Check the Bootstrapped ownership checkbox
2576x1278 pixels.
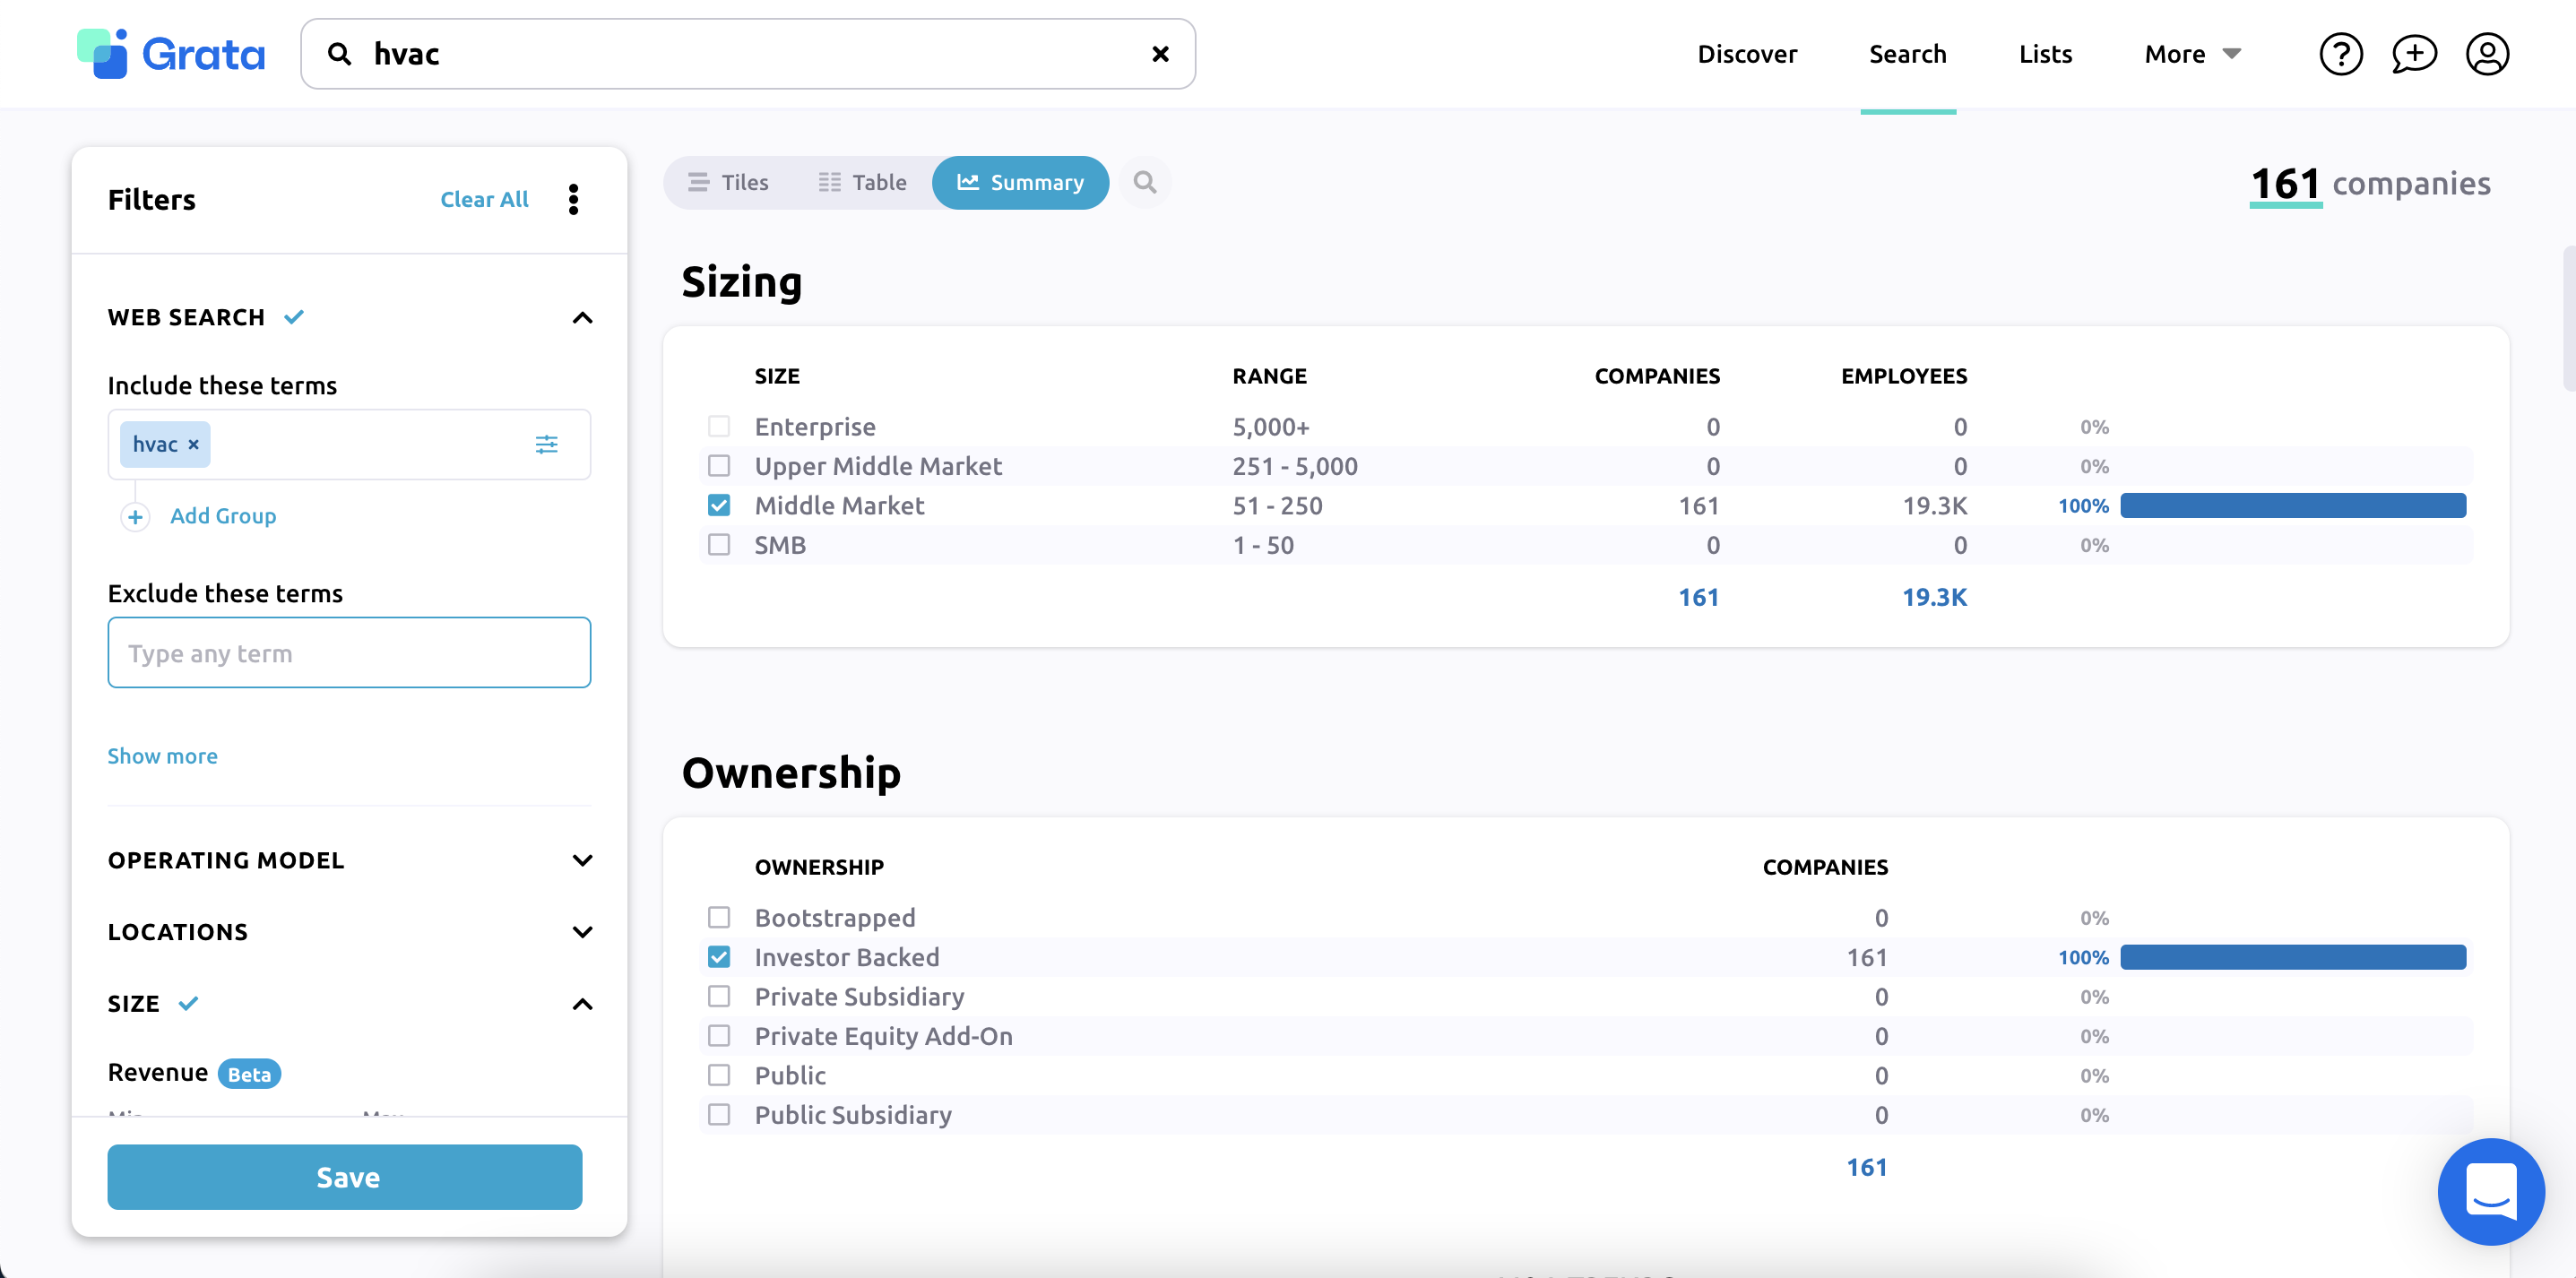(x=719, y=917)
